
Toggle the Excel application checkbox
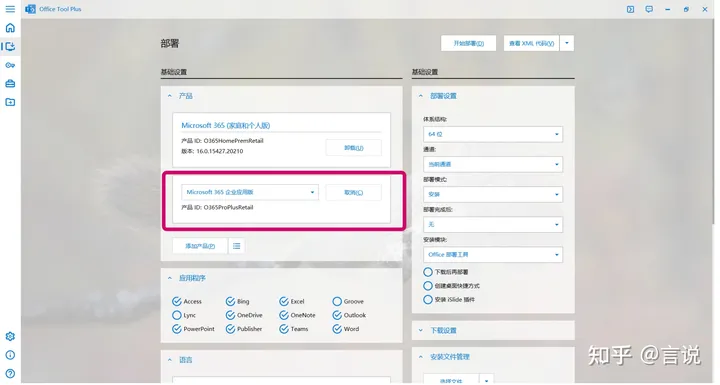[x=284, y=301]
